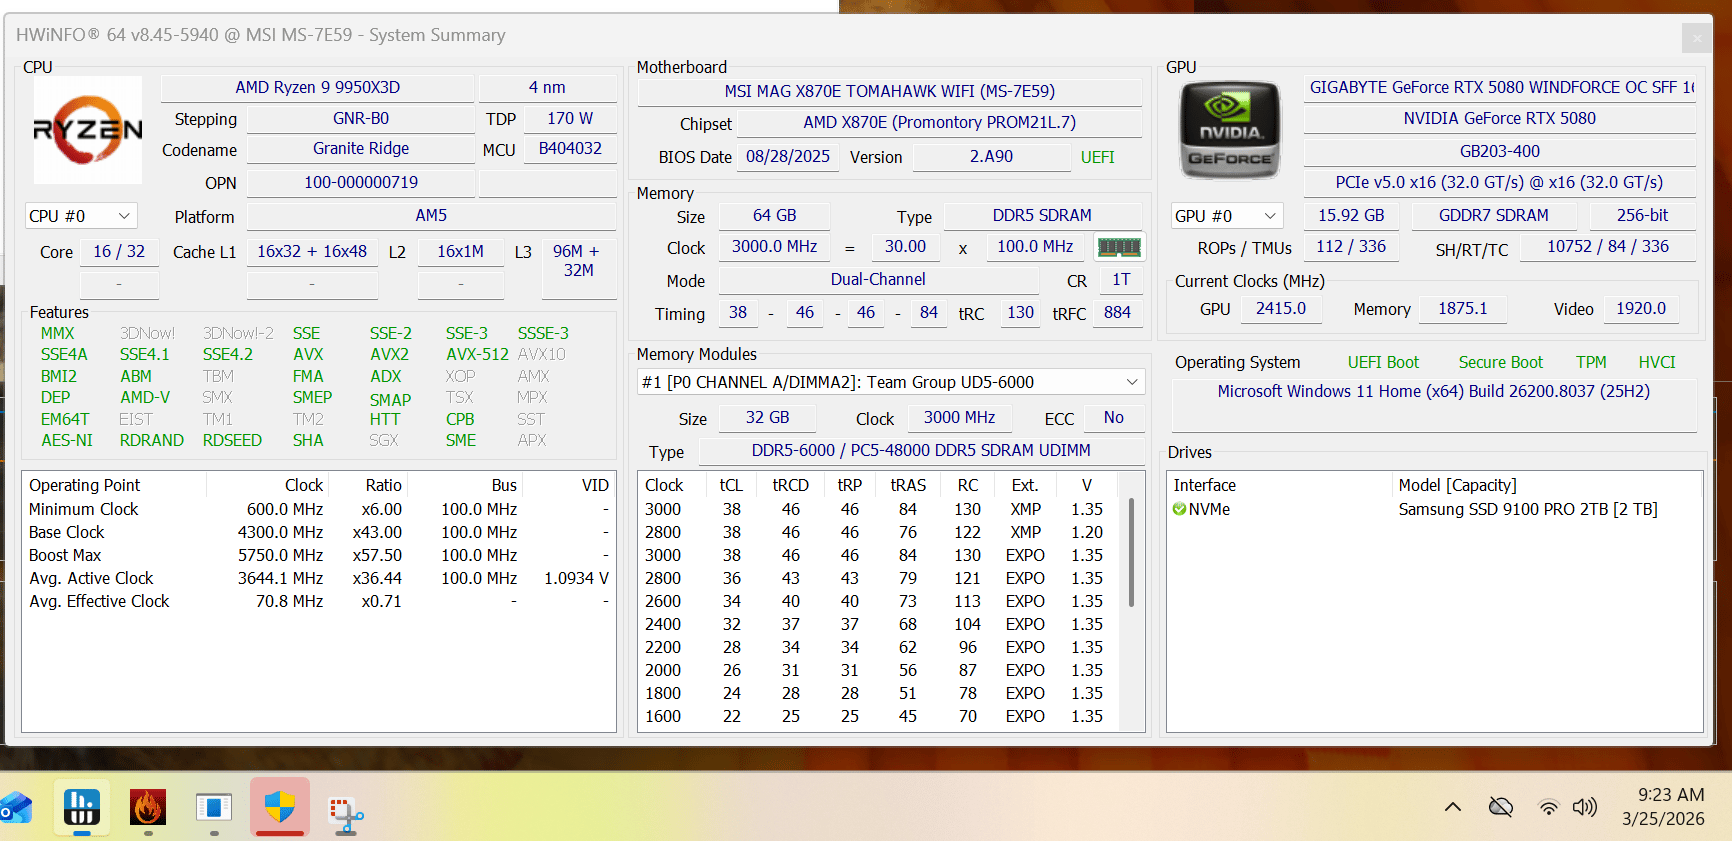The height and width of the screenshot is (841, 1732).
Task: Open the Wi-Fi network tray icon
Action: [1548, 807]
